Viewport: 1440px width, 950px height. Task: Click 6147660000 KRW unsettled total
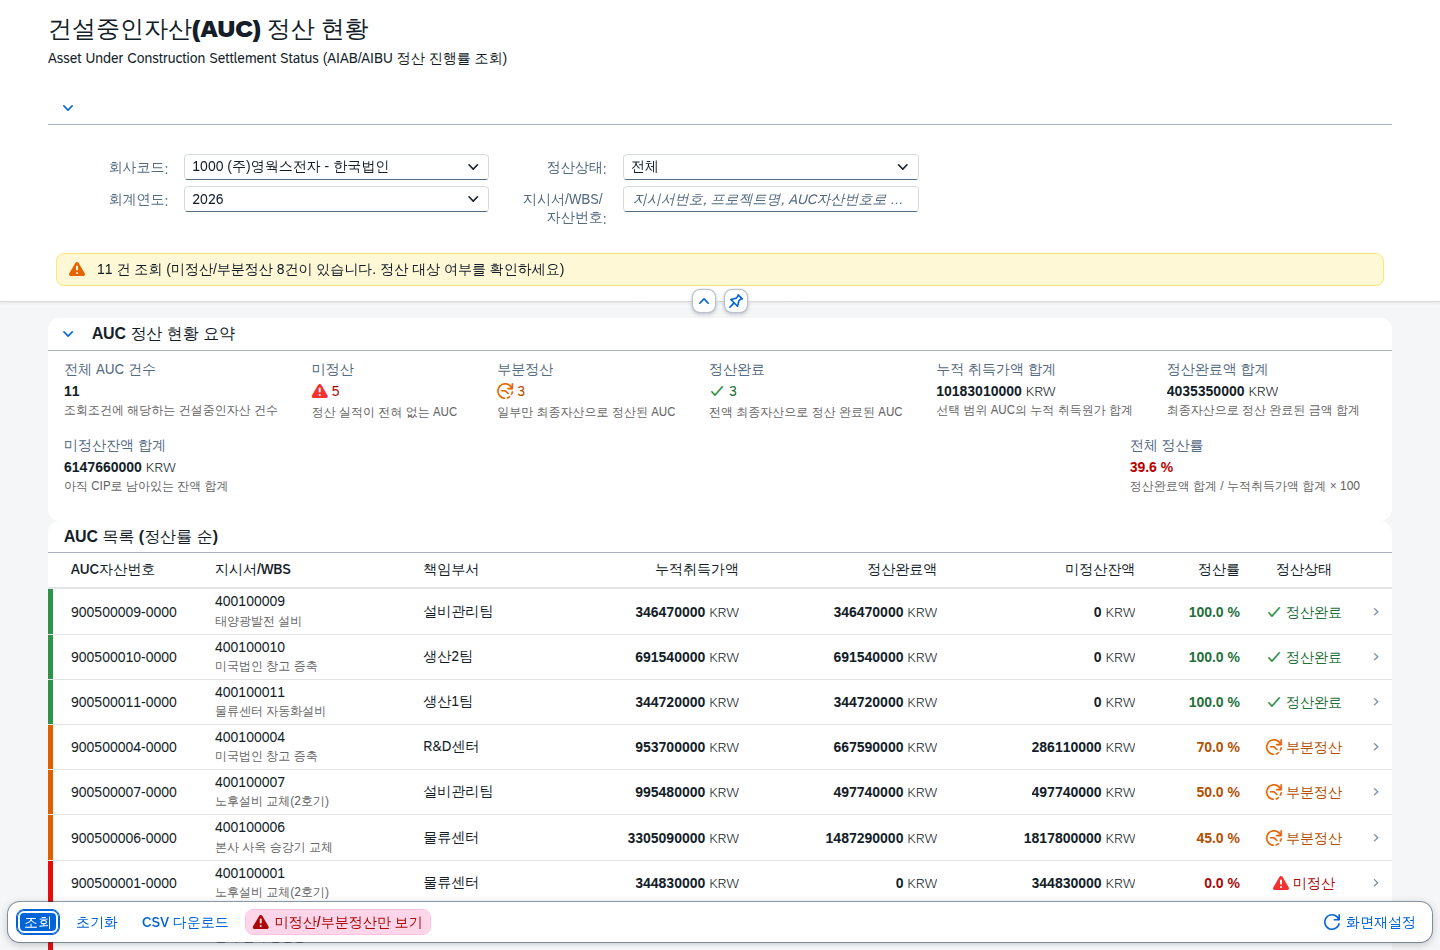[120, 467]
